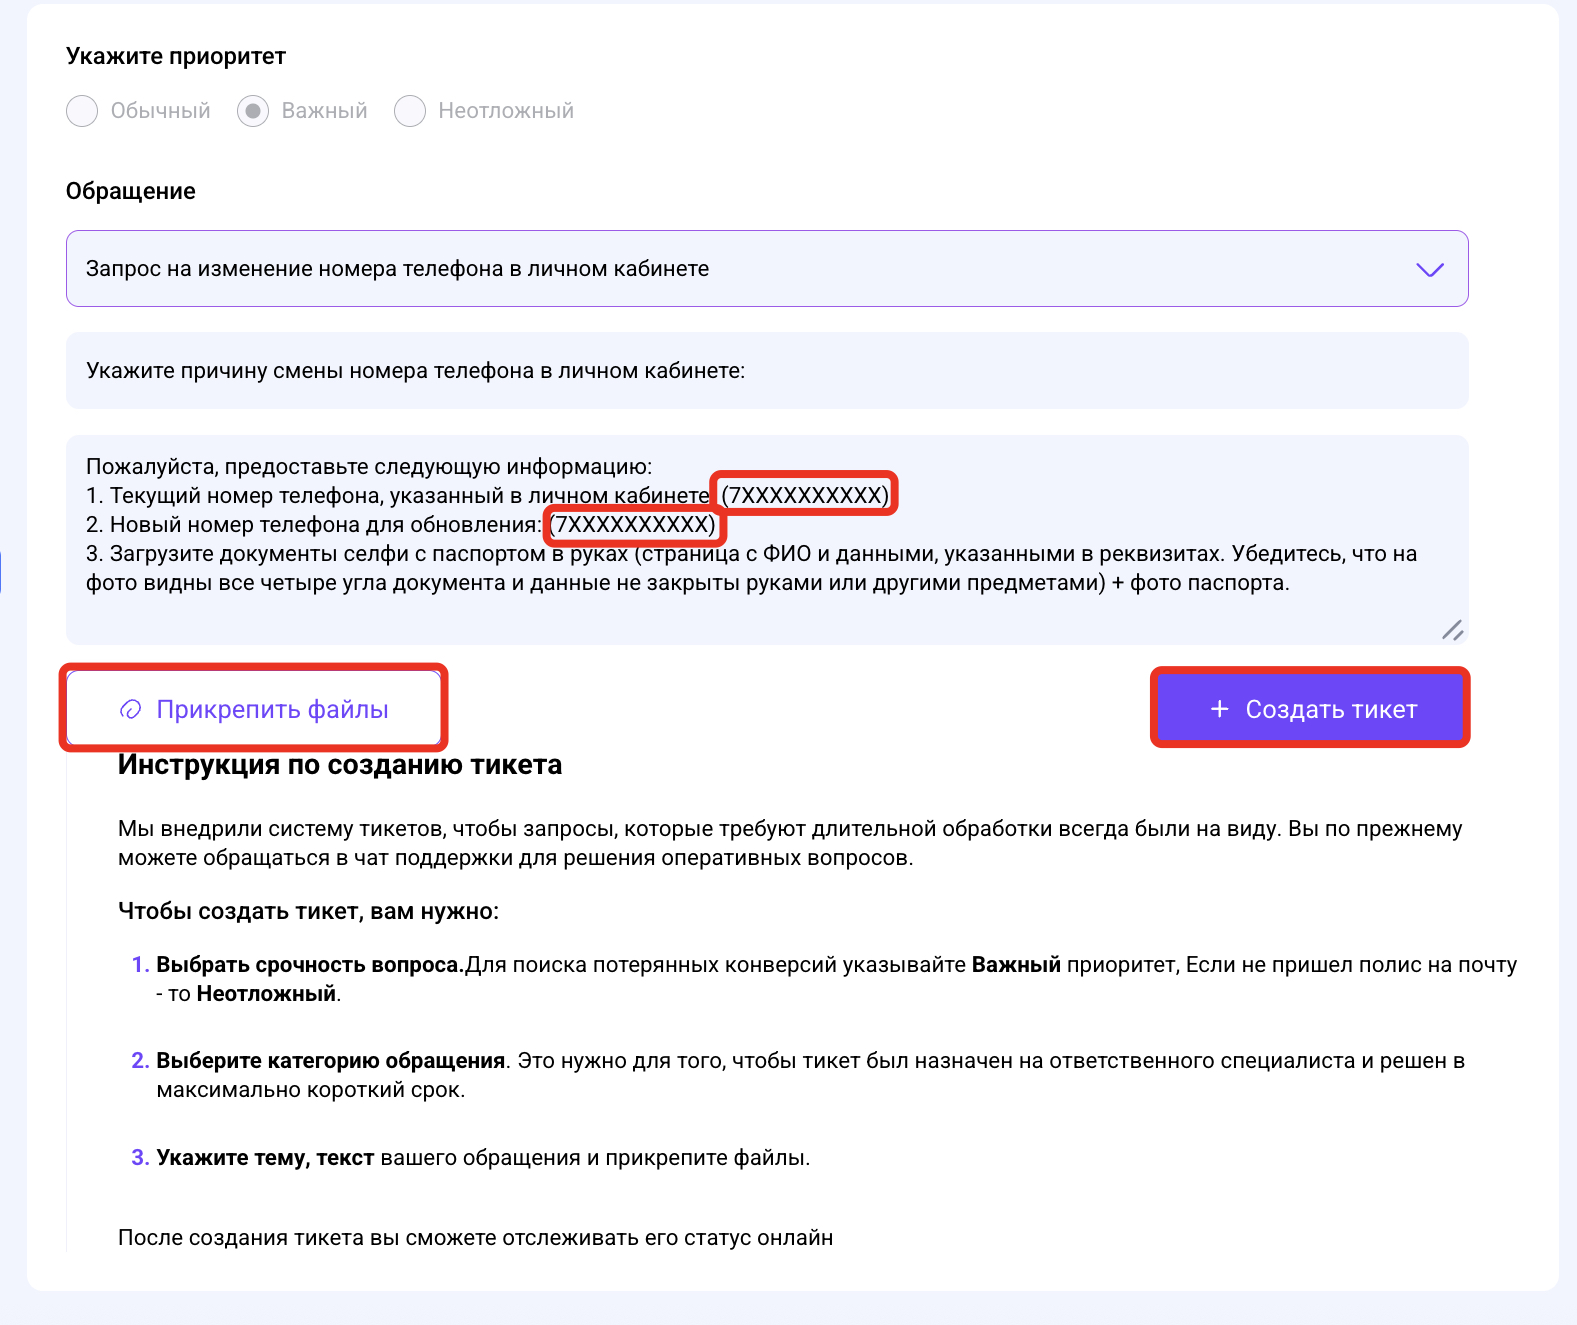Click the paperclip icon in Прикрепить файлы

point(131,710)
